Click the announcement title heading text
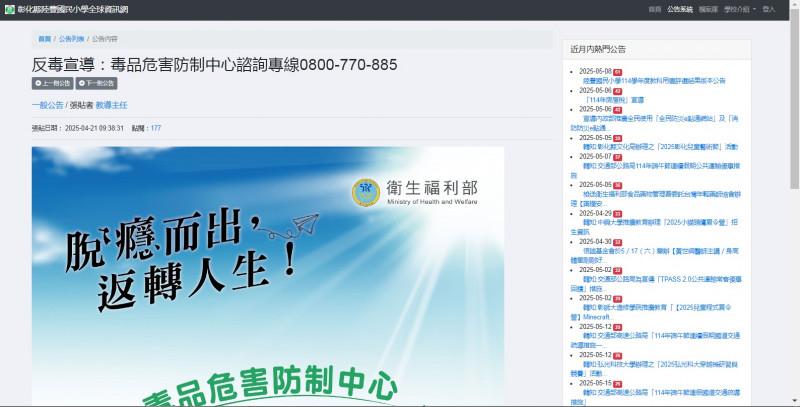The width and height of the screenshot is (800, 407). (x=214, y=65)
